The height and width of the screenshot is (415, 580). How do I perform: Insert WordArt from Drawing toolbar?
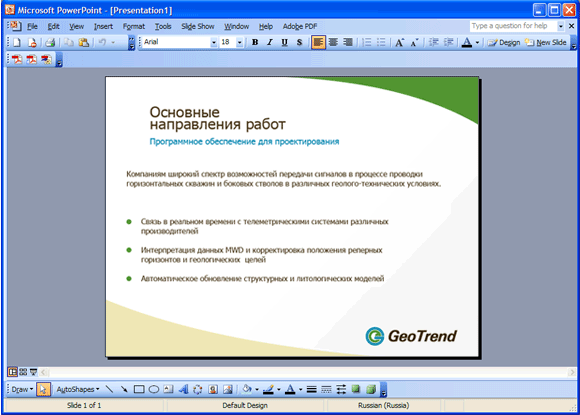[183, 389]
